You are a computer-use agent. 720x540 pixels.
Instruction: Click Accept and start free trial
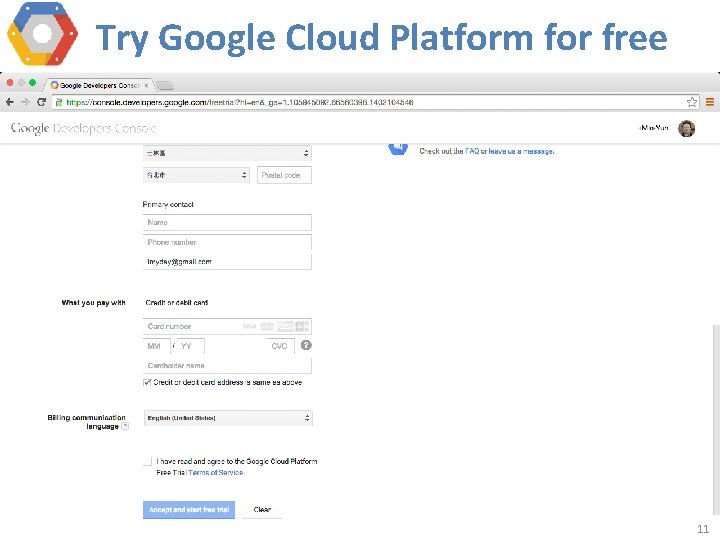coord(189,510)
